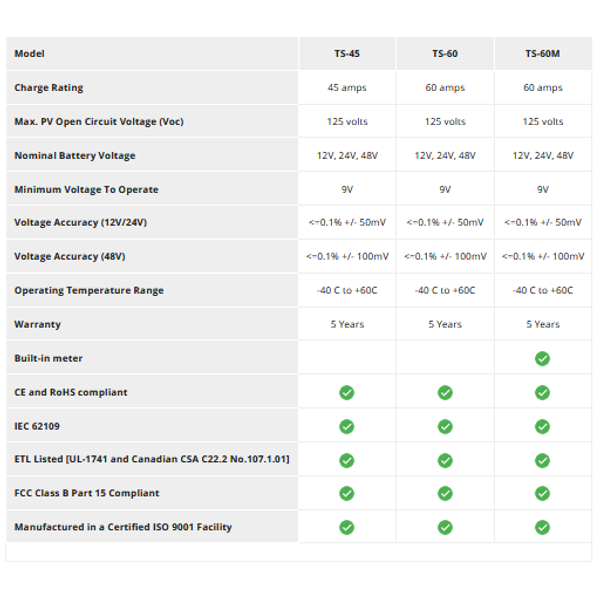
Task: Click the ETL Listed checkmark under TS-45
Action: [347, 460]
